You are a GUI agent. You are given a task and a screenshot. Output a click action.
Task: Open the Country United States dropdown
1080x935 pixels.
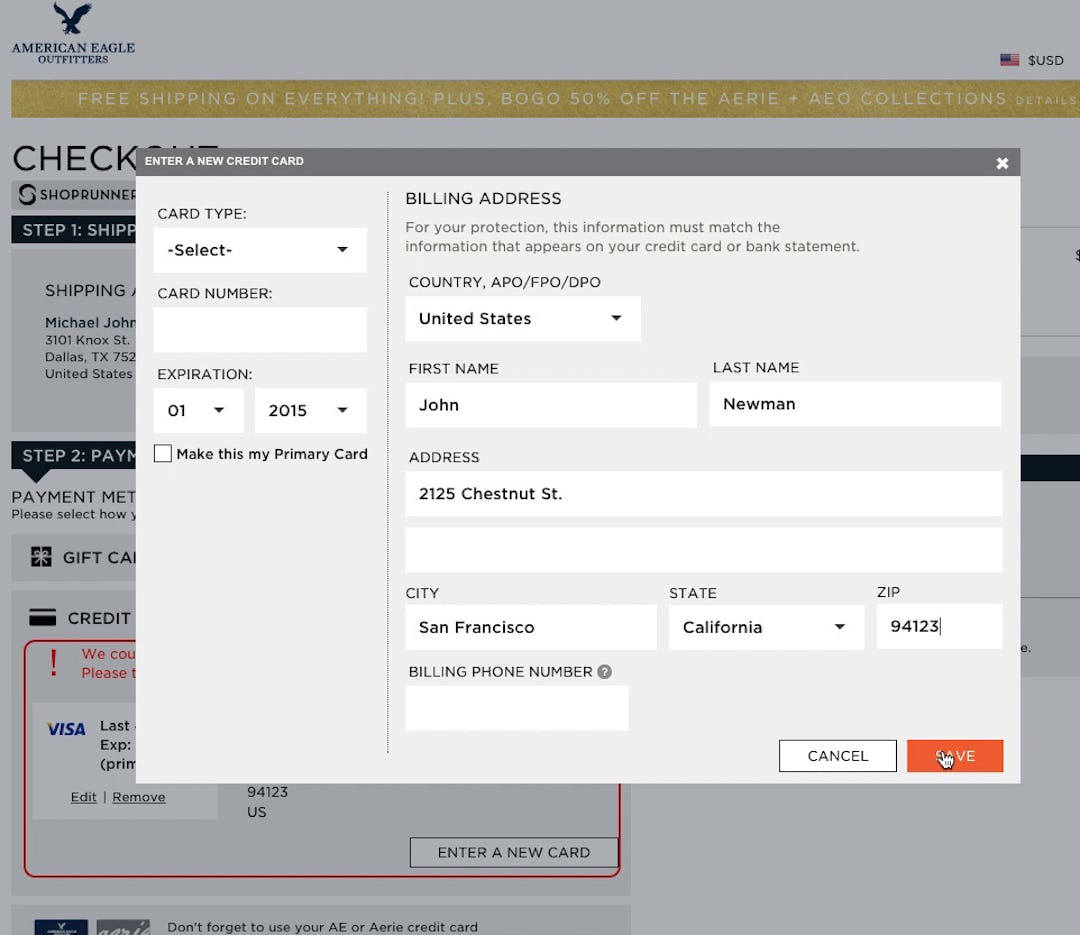[x=522, y=318]
